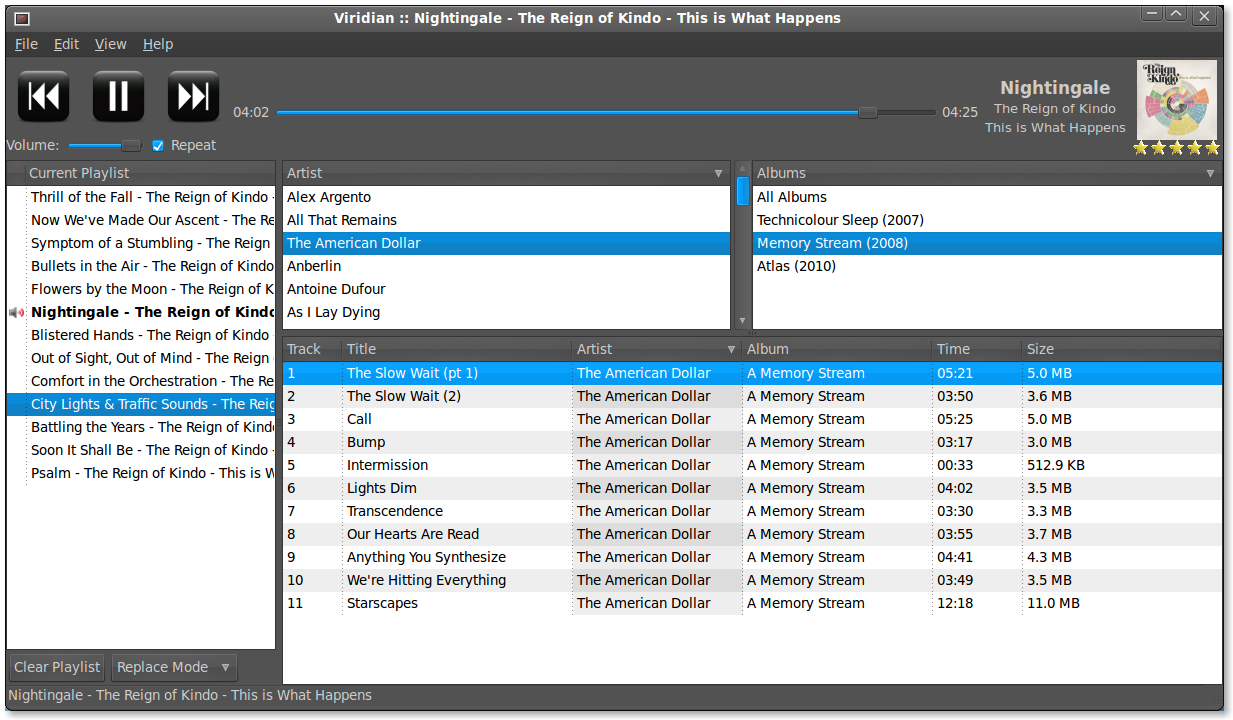This screenshot has width=1233, height=720.
Task: Sort by the Album column header
Action: point(837,349)
